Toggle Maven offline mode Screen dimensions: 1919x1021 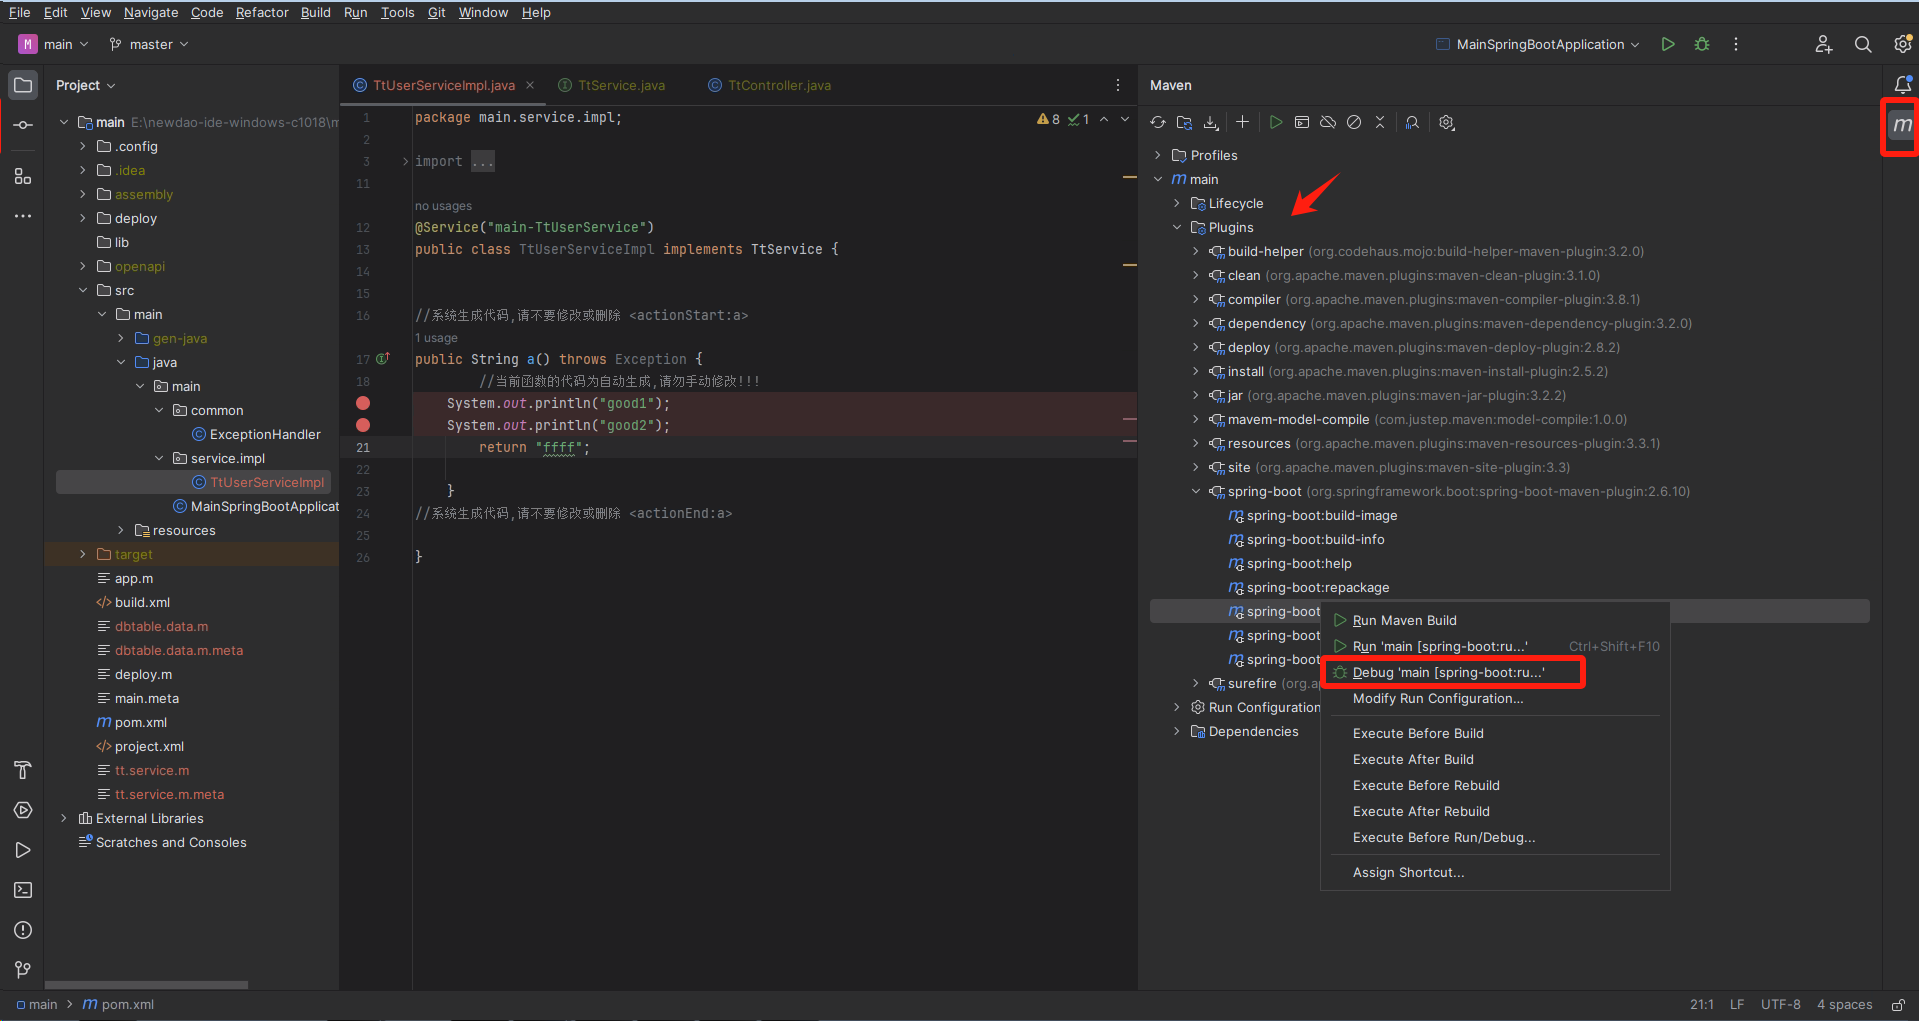coord(1328,122)
